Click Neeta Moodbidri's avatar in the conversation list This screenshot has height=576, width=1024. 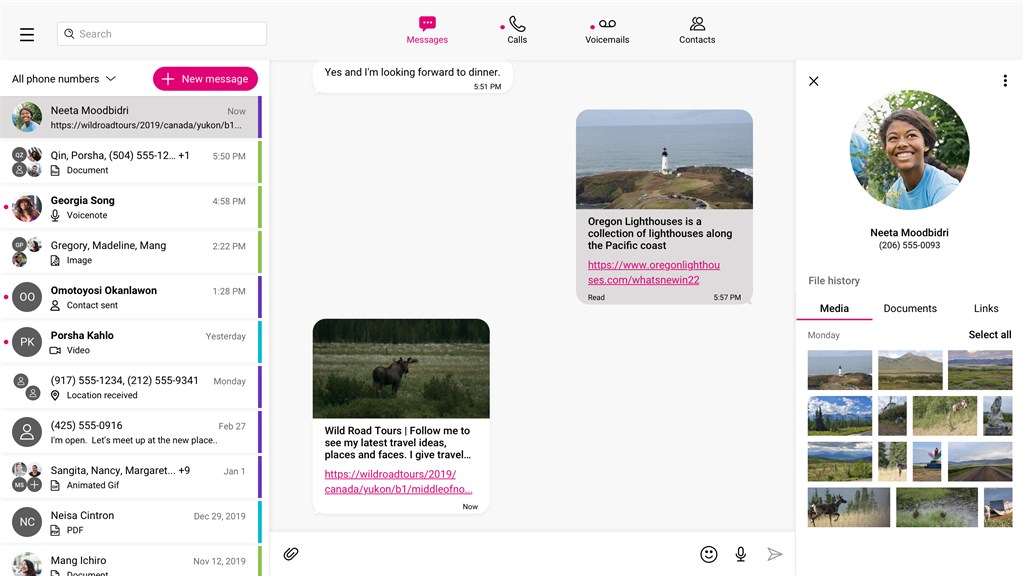tap(27, 117)
